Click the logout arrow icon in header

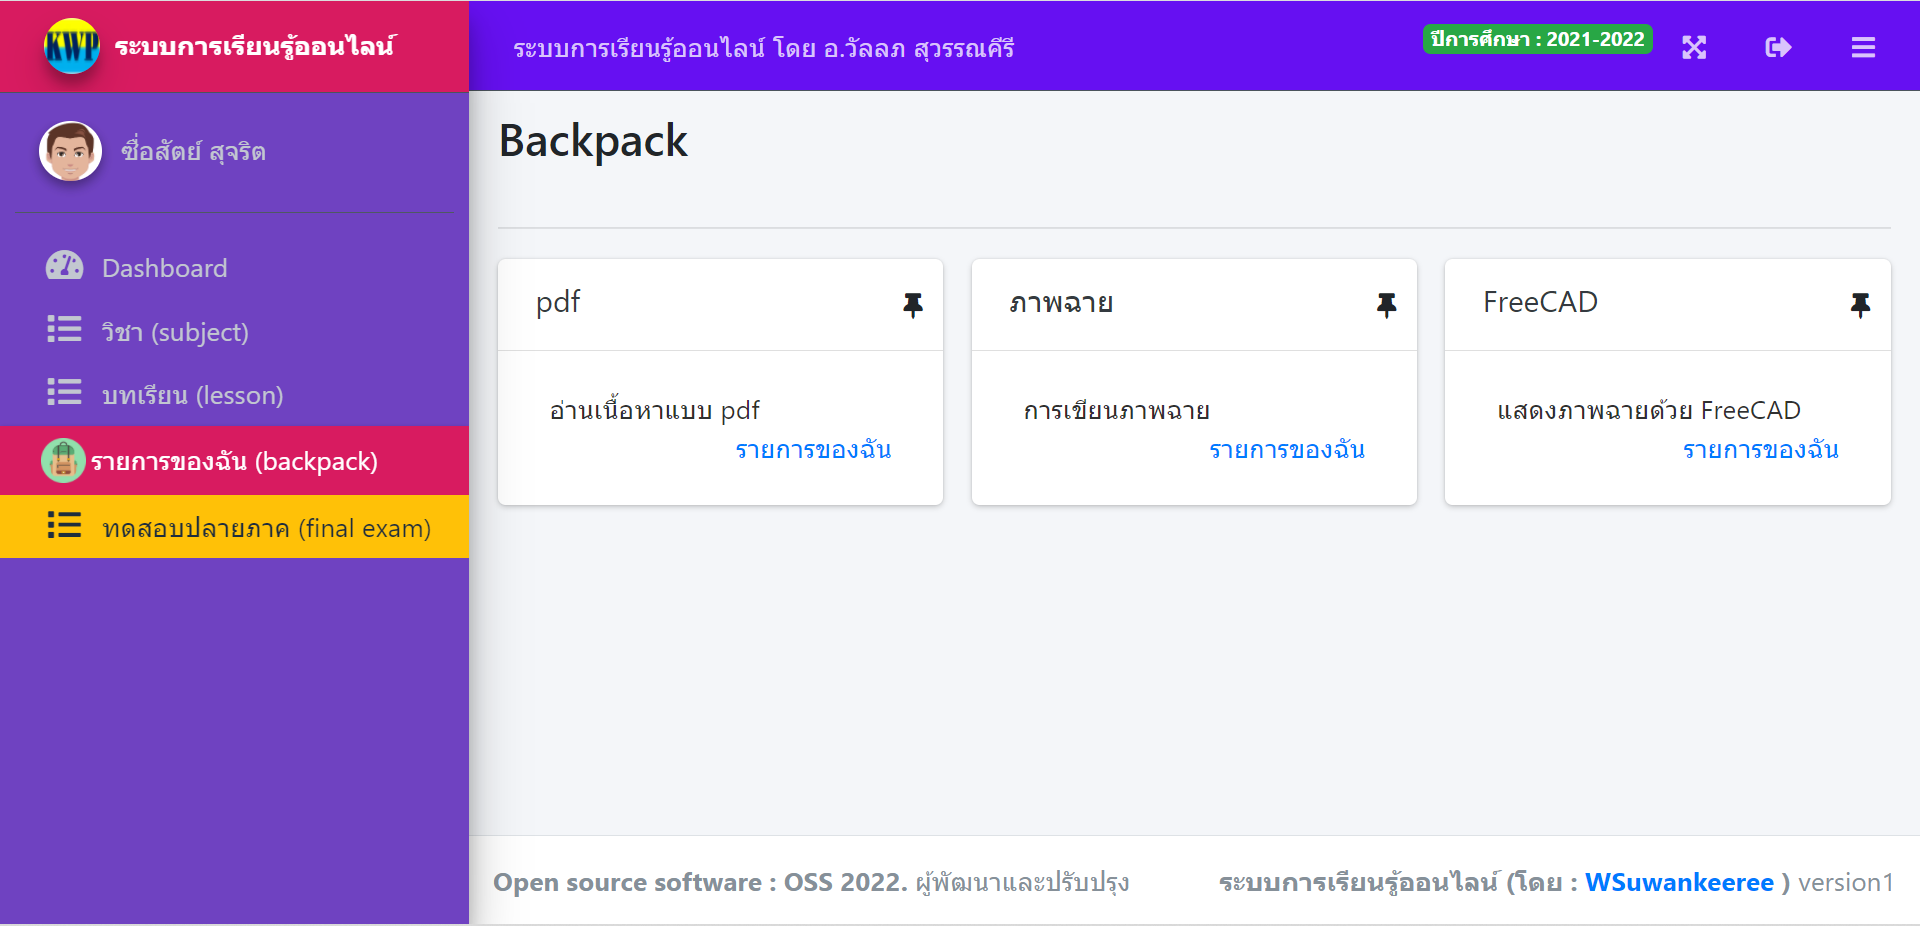(1778, 47)
